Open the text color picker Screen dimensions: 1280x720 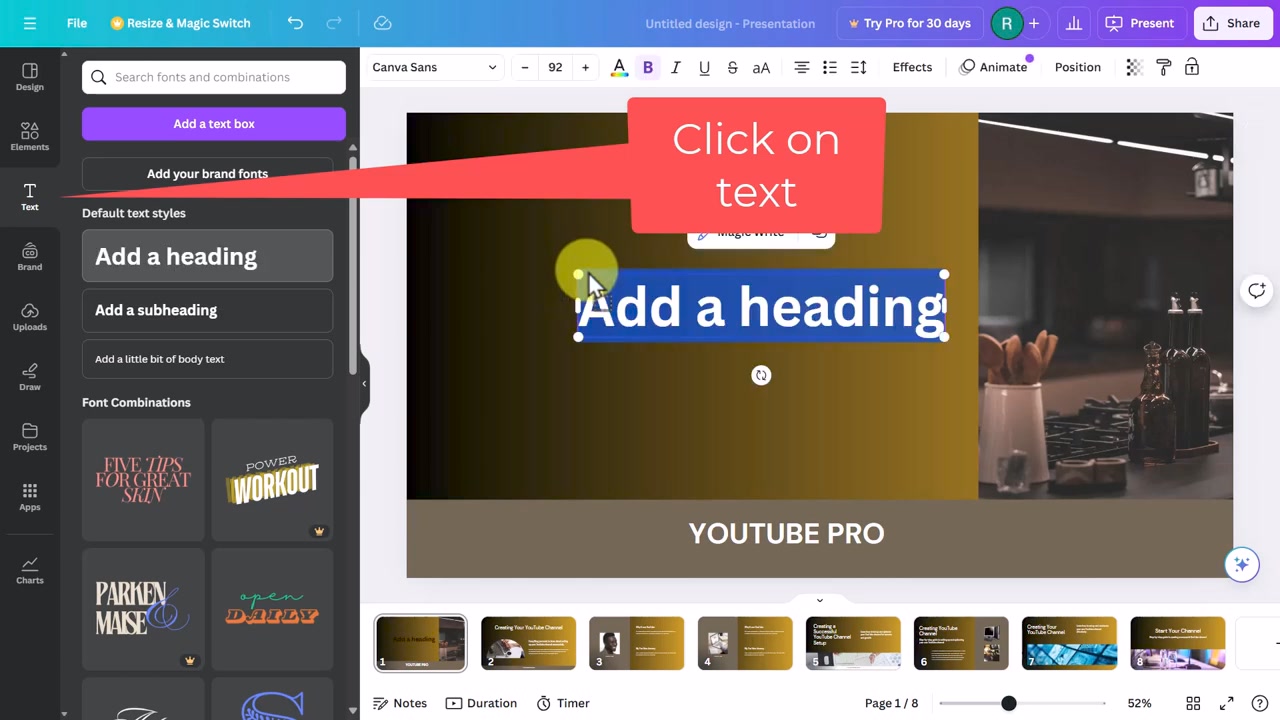point(619,67)
